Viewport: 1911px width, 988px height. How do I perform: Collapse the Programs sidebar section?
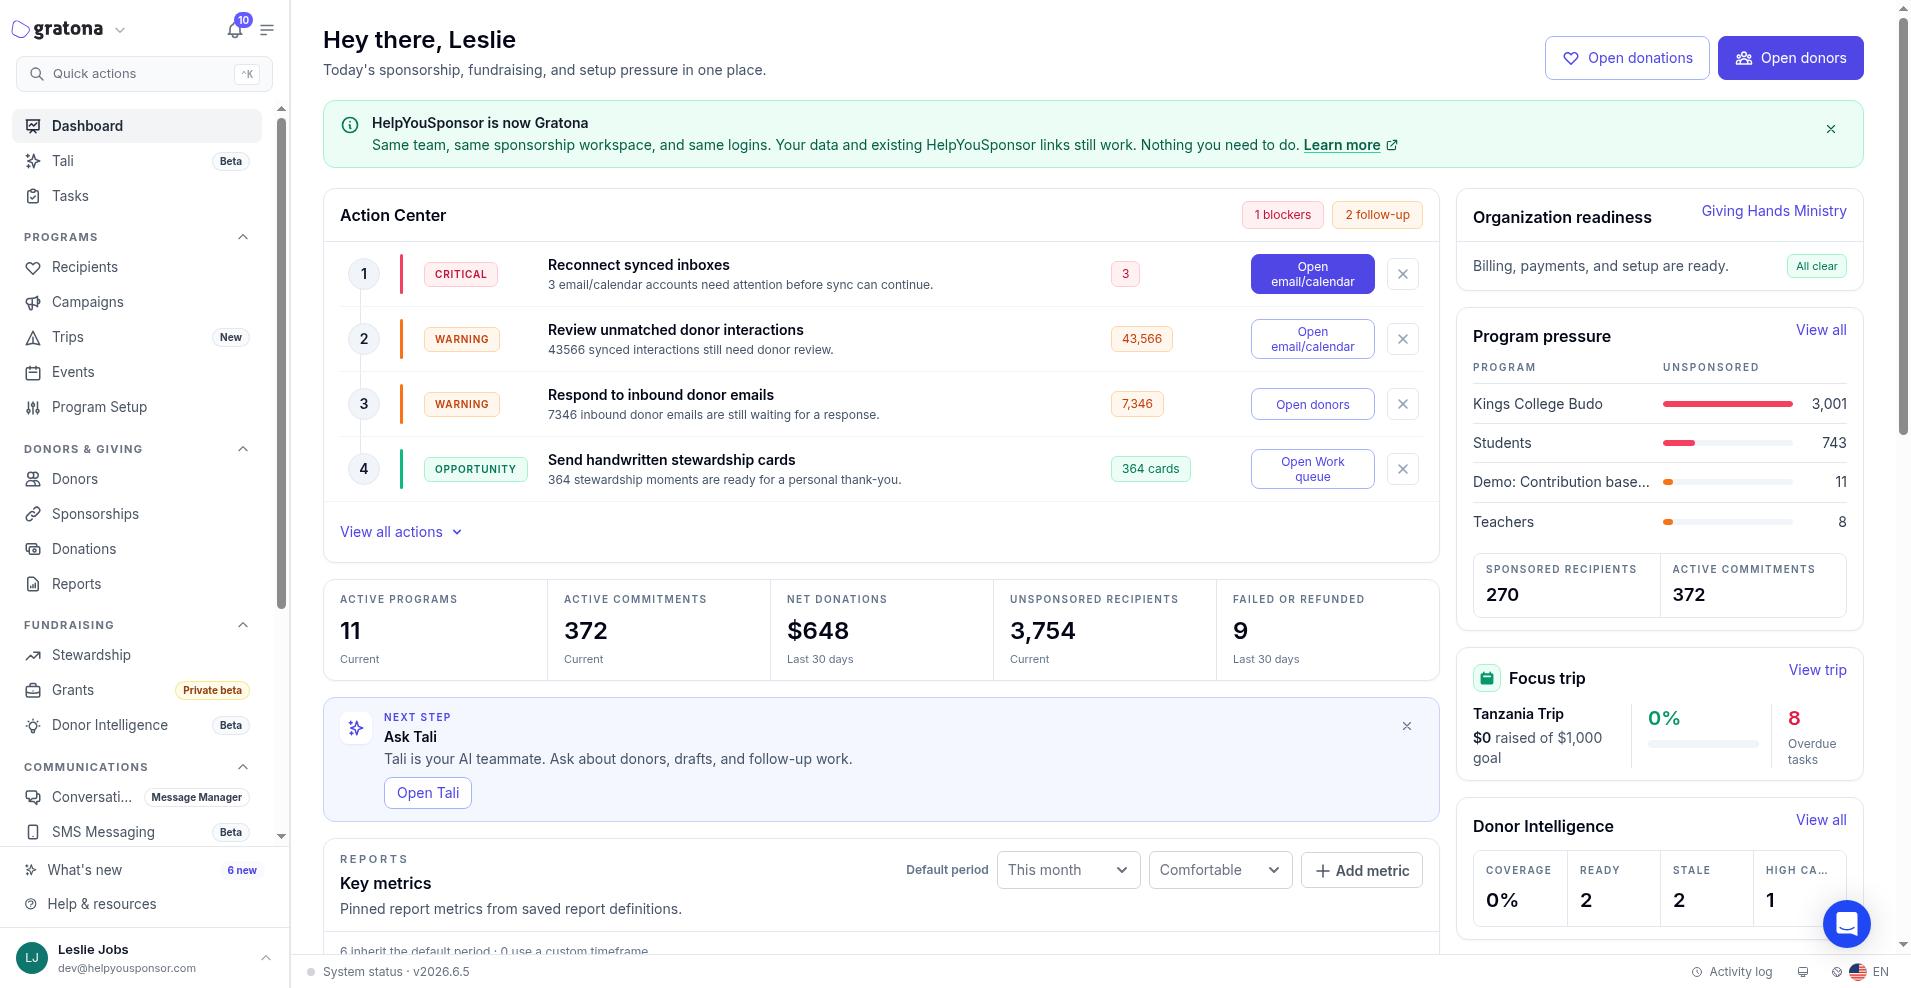[x=243, y=237]
